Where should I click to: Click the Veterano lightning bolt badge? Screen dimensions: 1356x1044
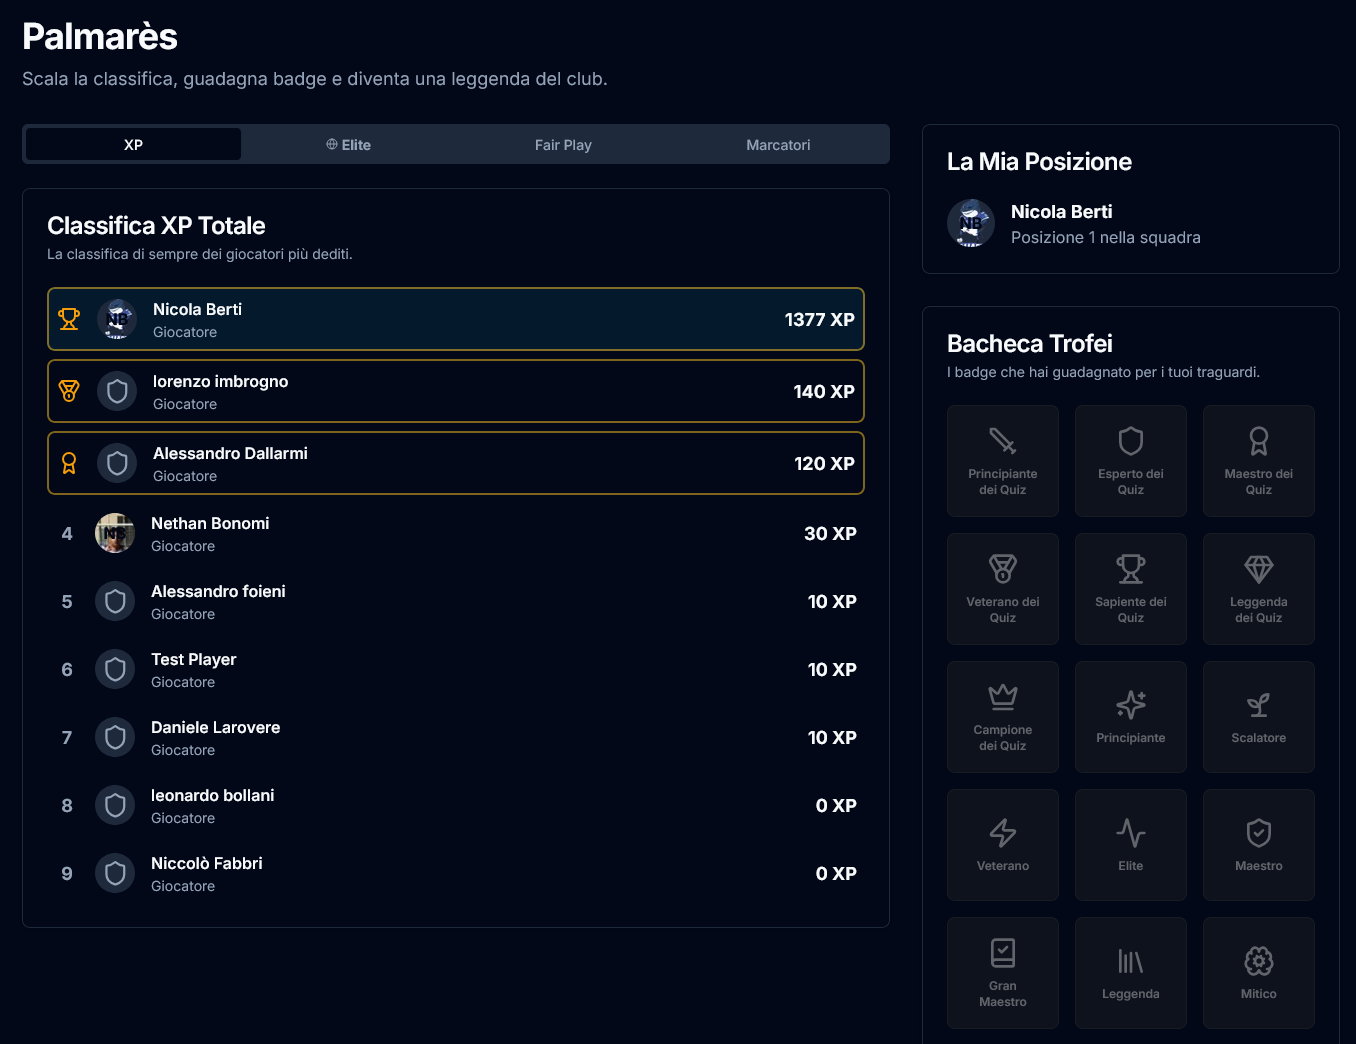pos(1002,844)
